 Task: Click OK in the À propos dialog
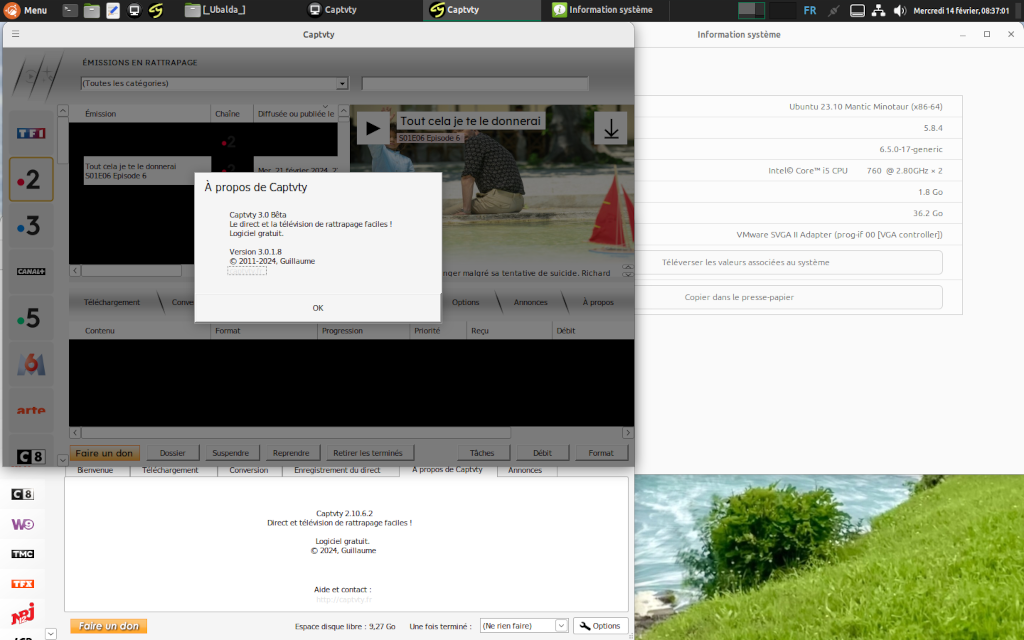[317, 307]
